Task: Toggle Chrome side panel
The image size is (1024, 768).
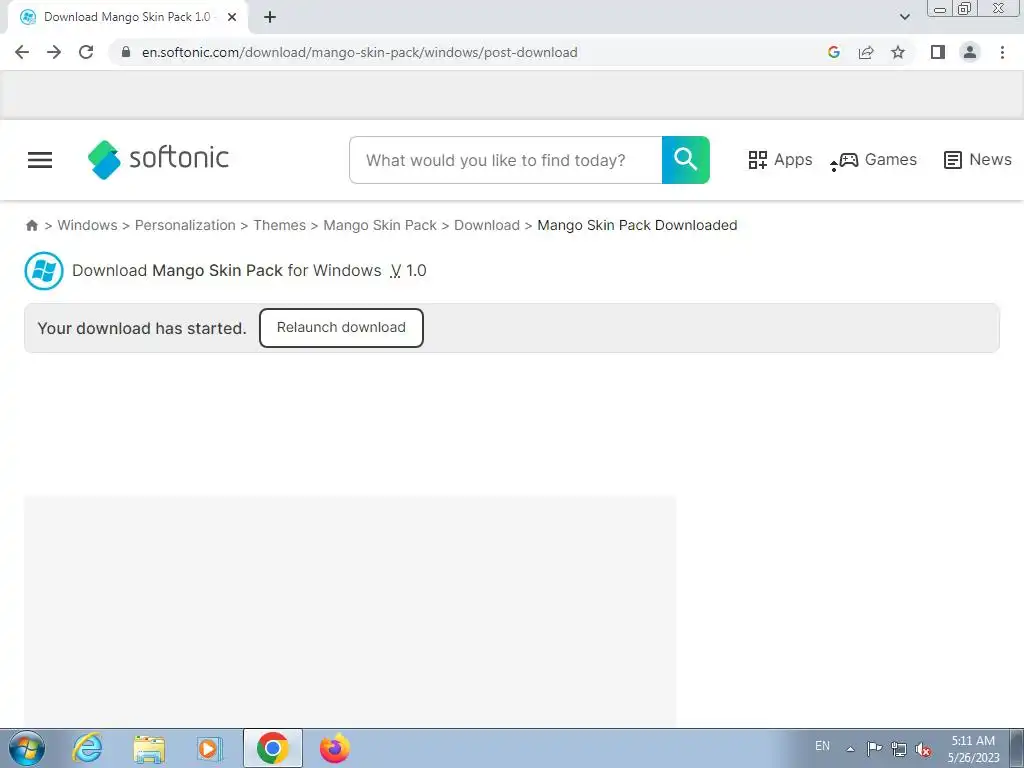Action: pyautogui.click(x=938, y=52)
